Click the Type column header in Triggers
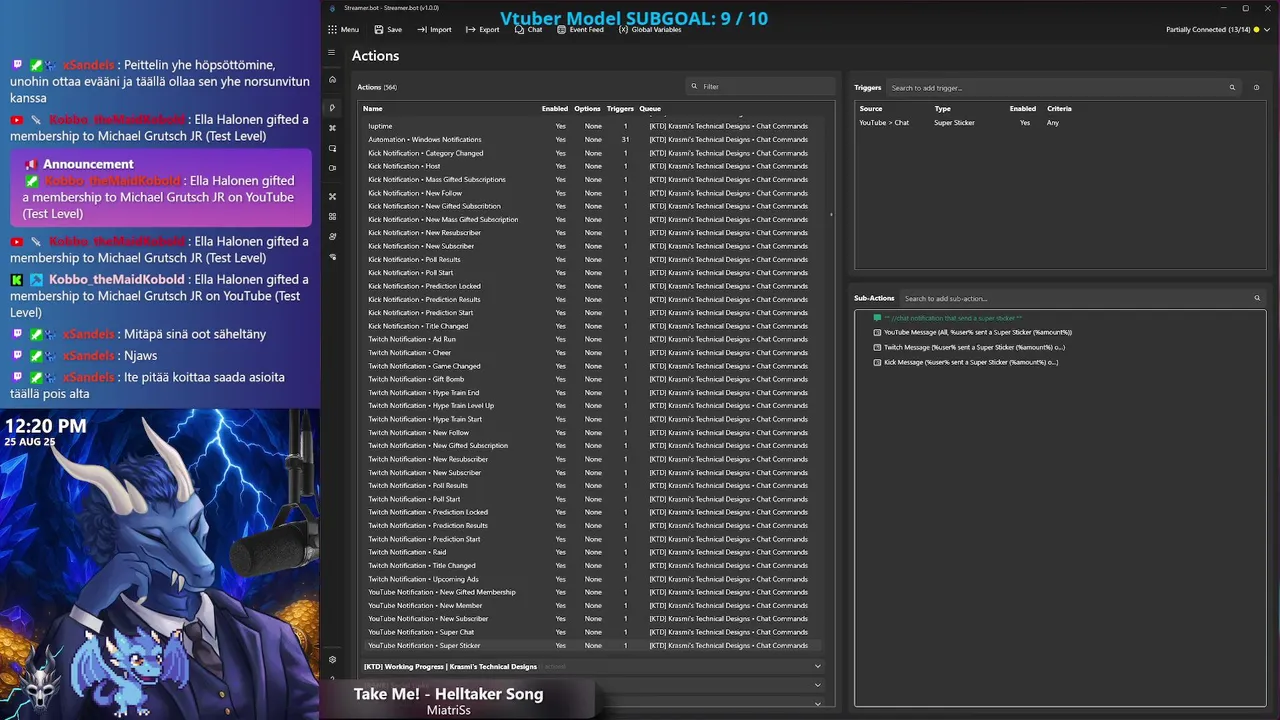Screen dimensions: 1280x720 click(x=942, y=109)
